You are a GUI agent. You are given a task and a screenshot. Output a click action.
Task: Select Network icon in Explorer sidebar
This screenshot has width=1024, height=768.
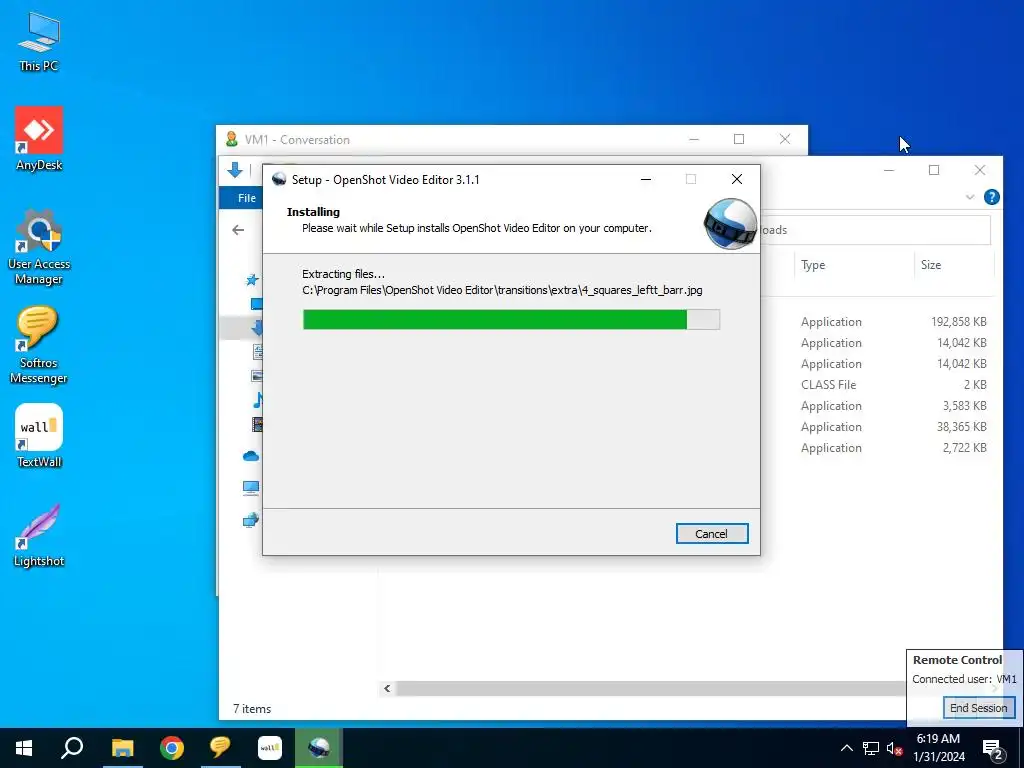point(251,520)
